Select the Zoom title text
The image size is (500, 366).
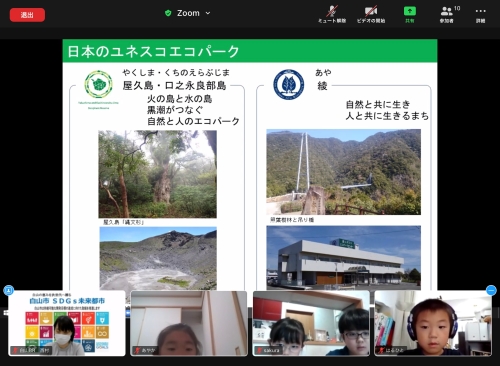click(x=188, y=13)
